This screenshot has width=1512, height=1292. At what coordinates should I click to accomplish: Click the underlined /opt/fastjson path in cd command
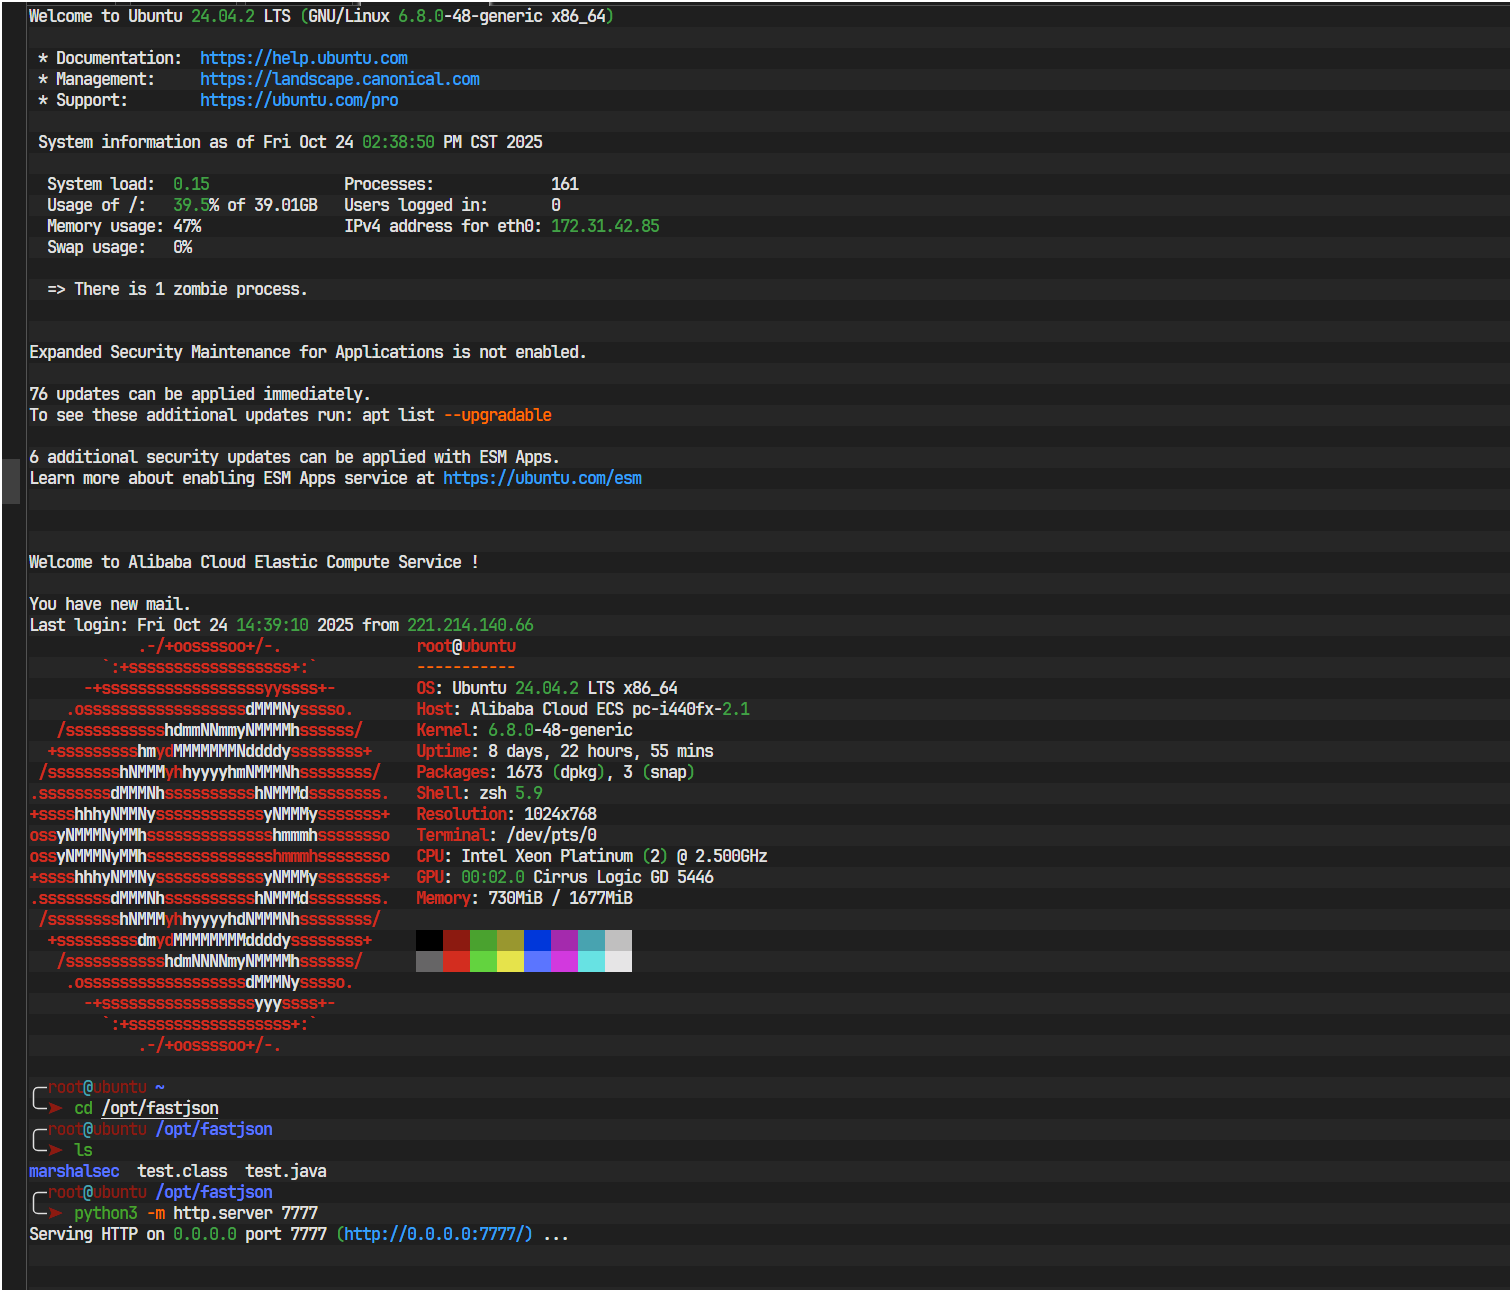[x=160, y=1108]
